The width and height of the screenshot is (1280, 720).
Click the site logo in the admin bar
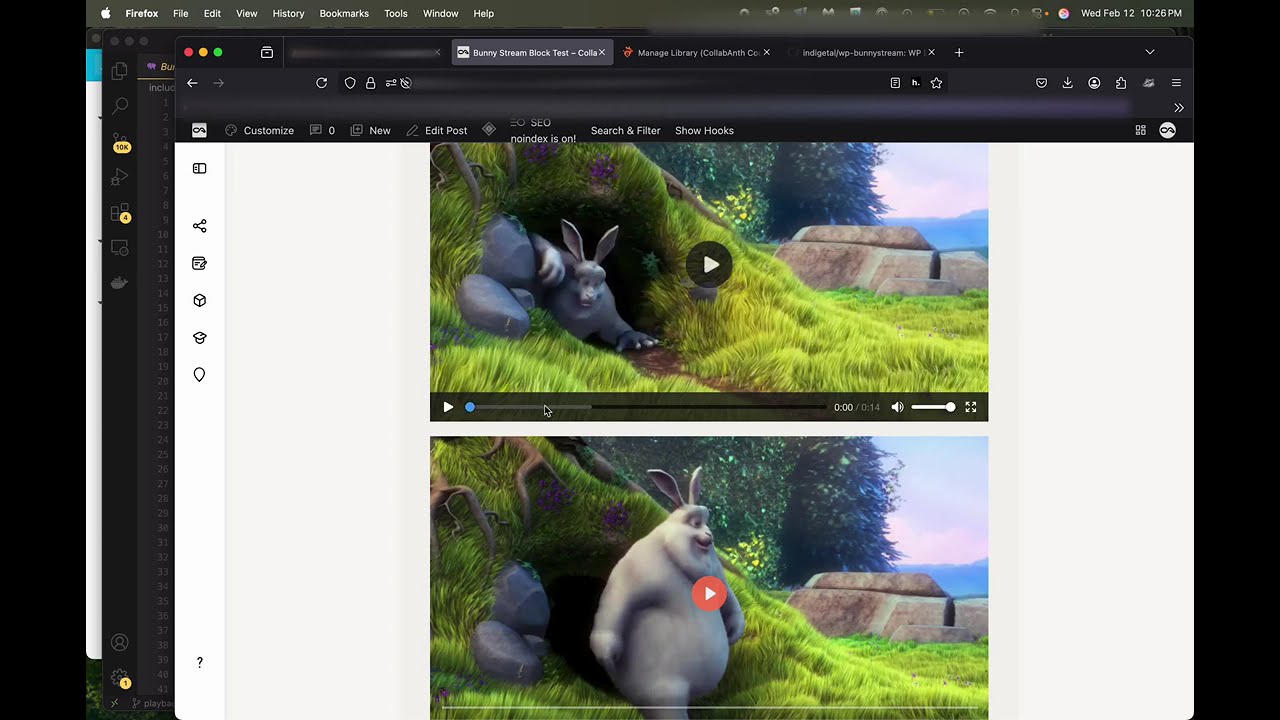pos(199,130)
